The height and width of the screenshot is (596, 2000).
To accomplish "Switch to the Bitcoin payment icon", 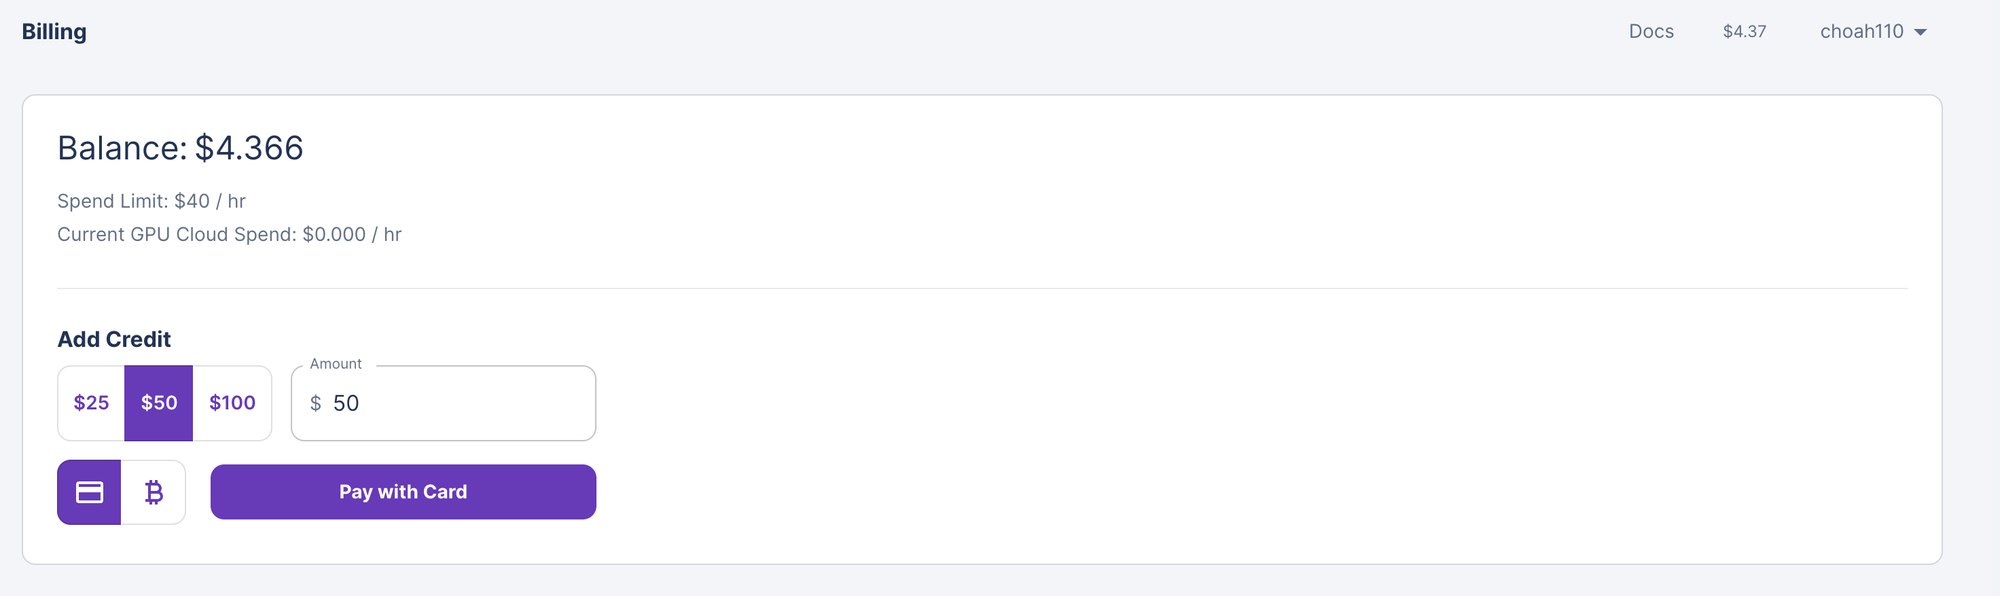I will pos(153,492).
